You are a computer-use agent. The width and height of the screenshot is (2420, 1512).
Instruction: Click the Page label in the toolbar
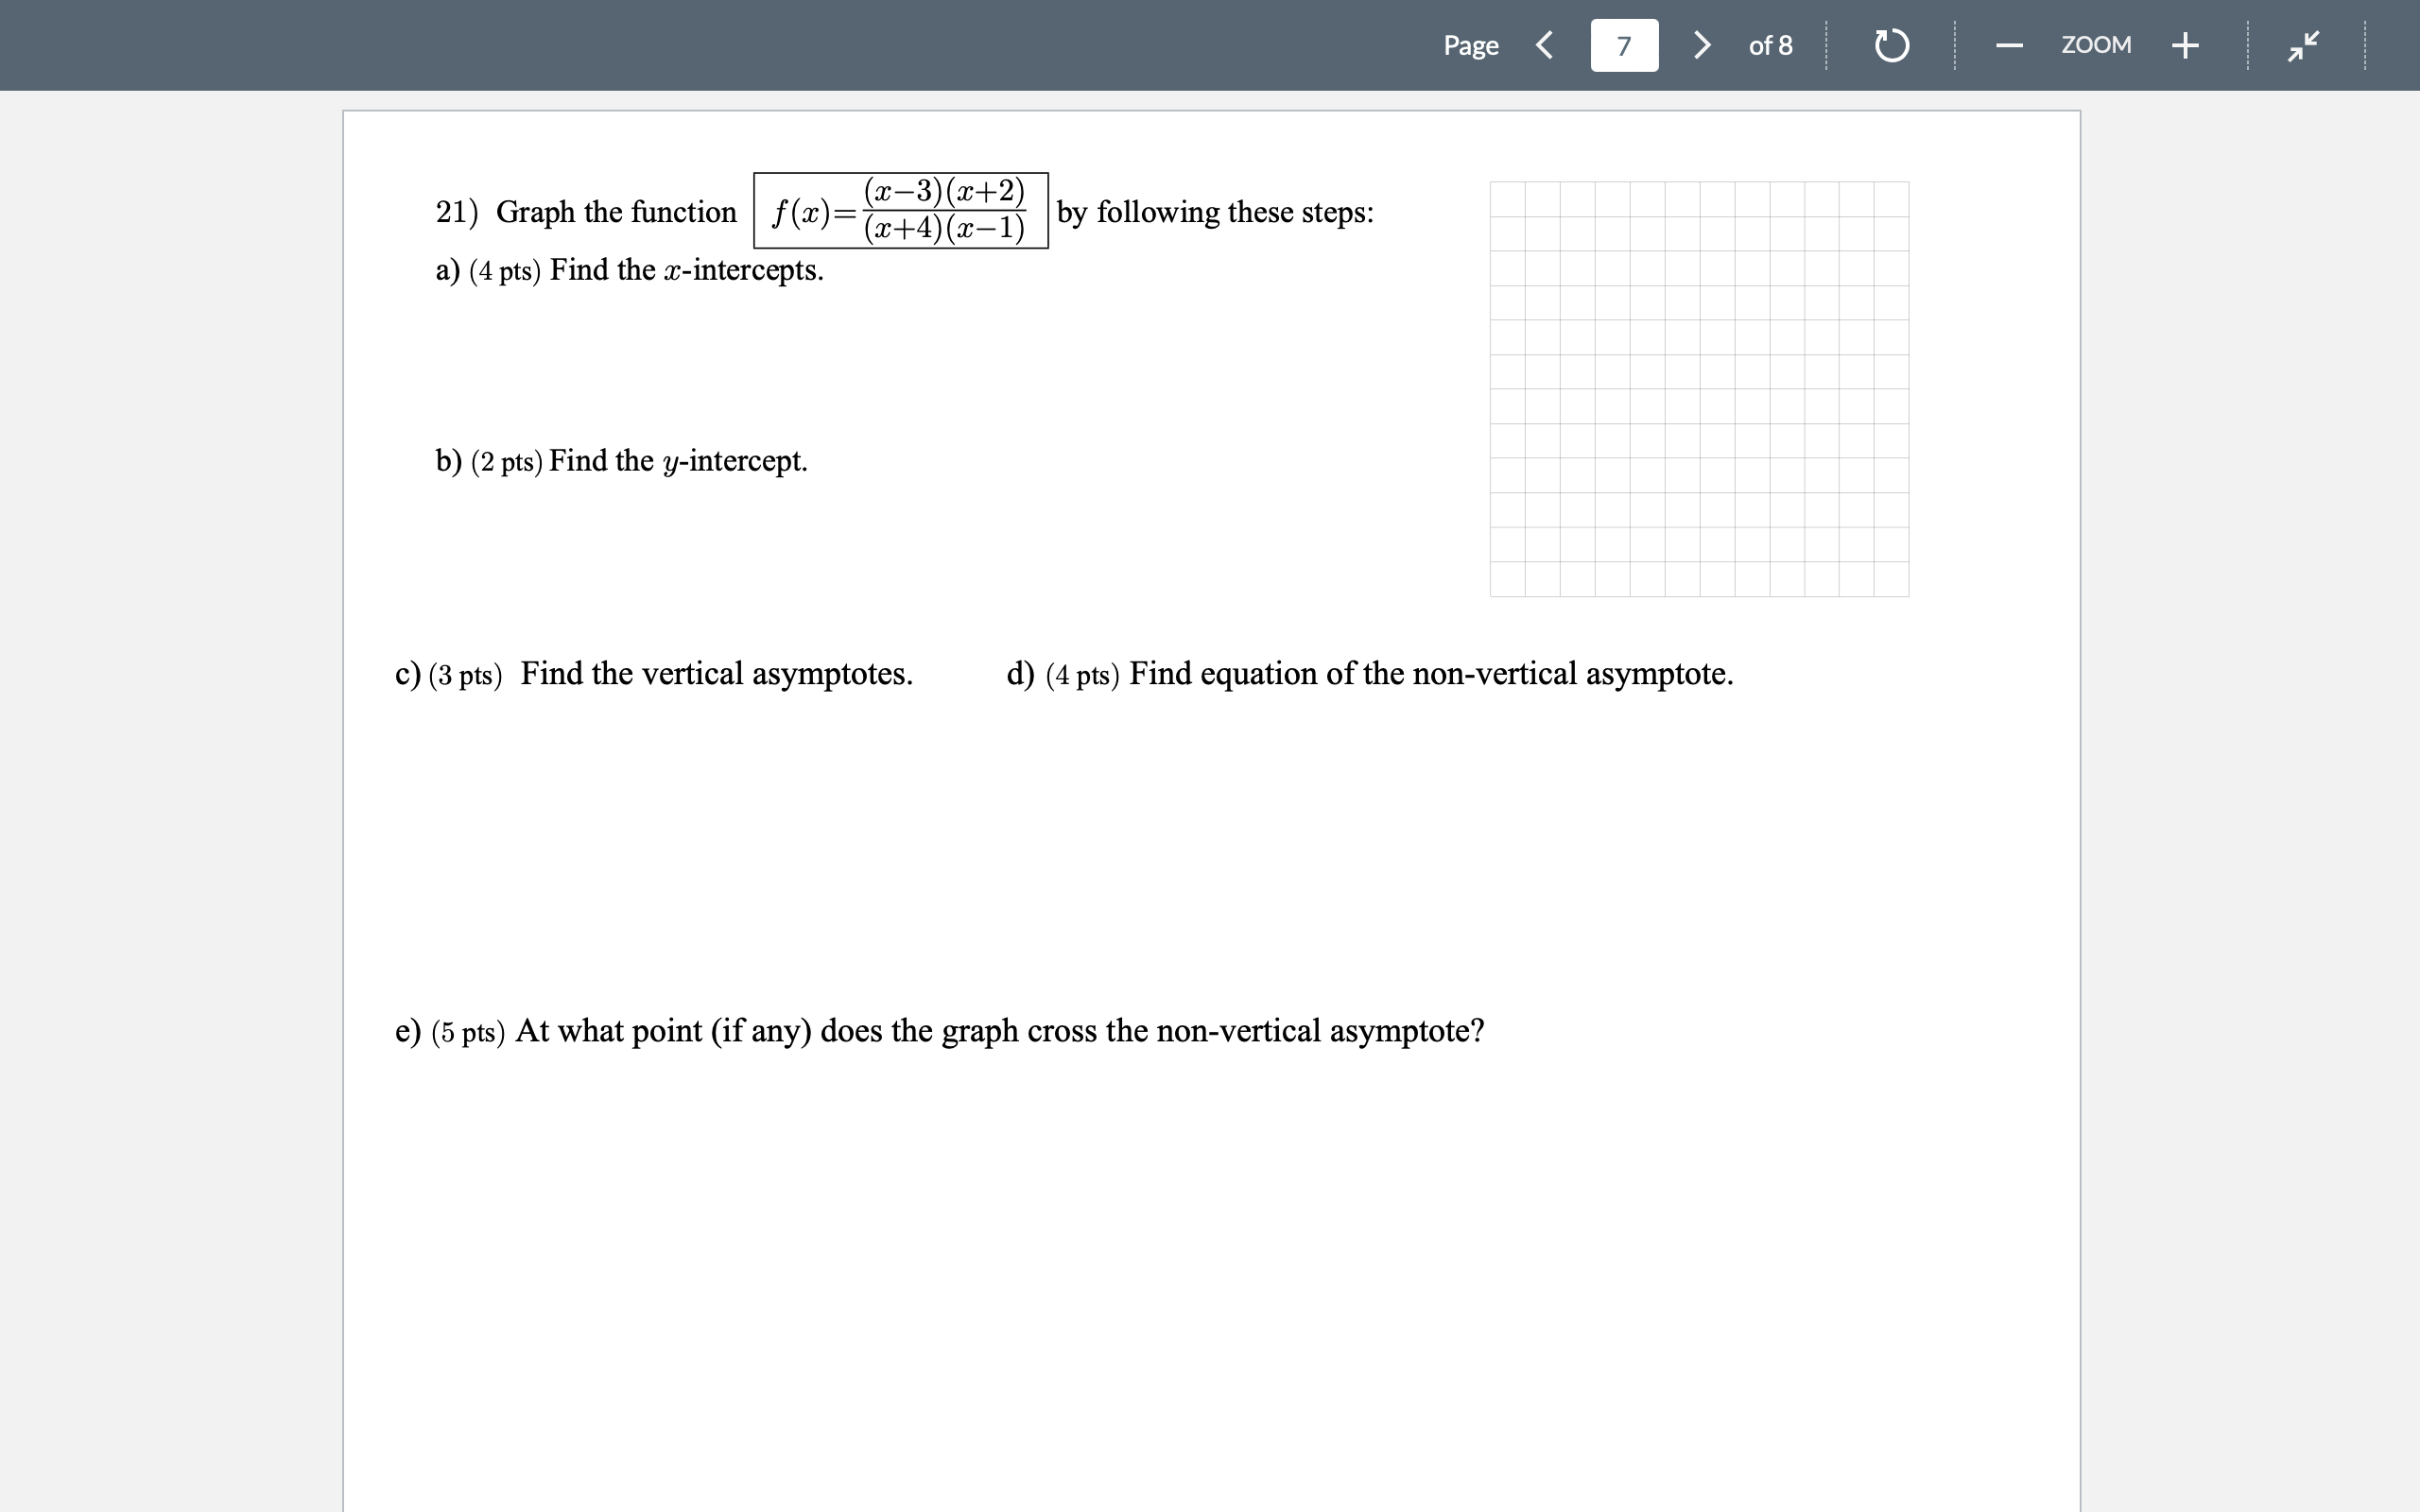click(x=1470, y=45)
